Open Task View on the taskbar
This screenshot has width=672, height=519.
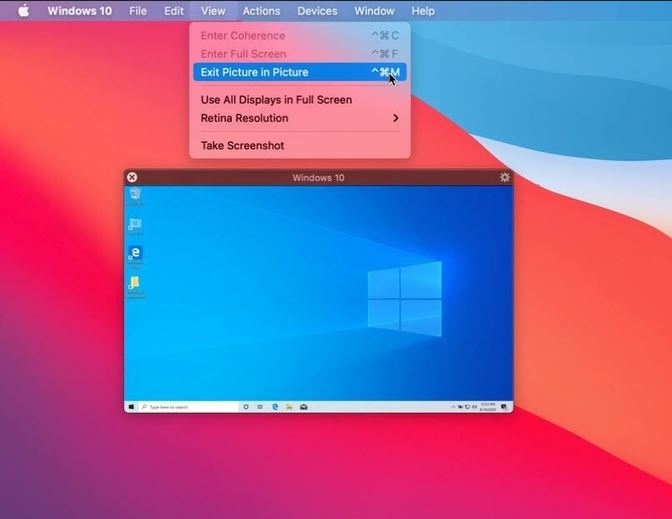[260, 407]
